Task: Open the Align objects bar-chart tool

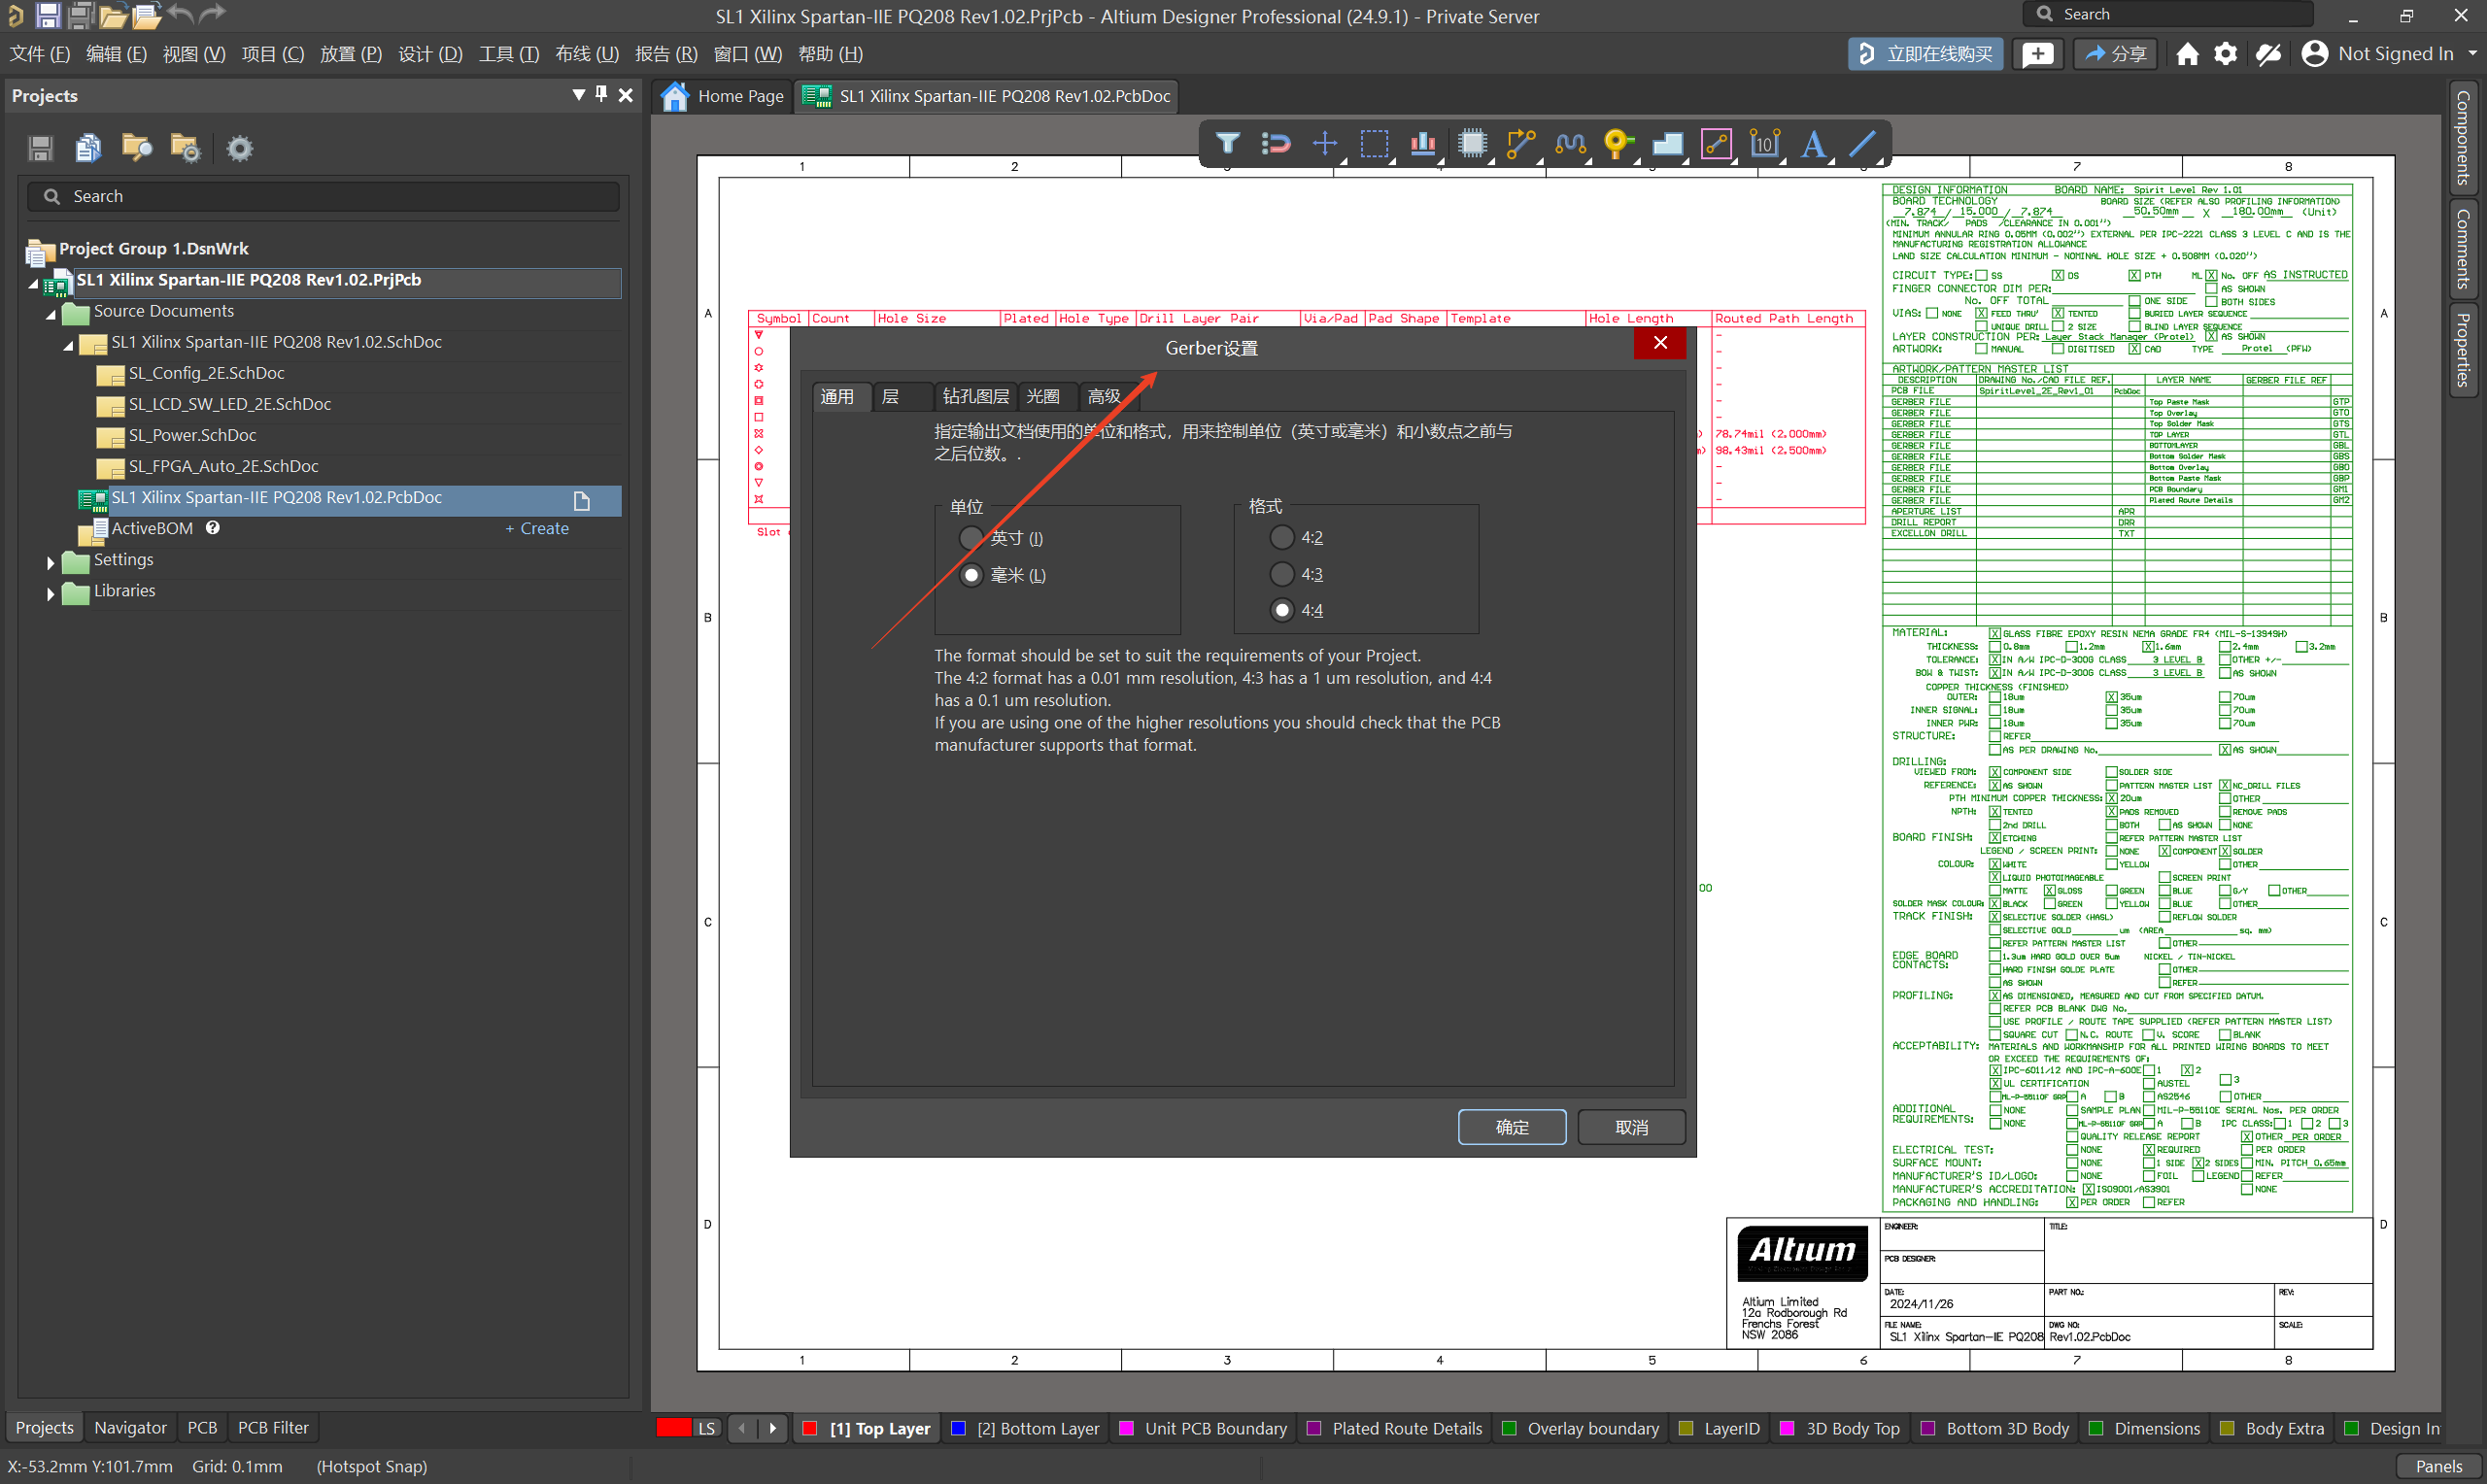Action: point(1423,144)
